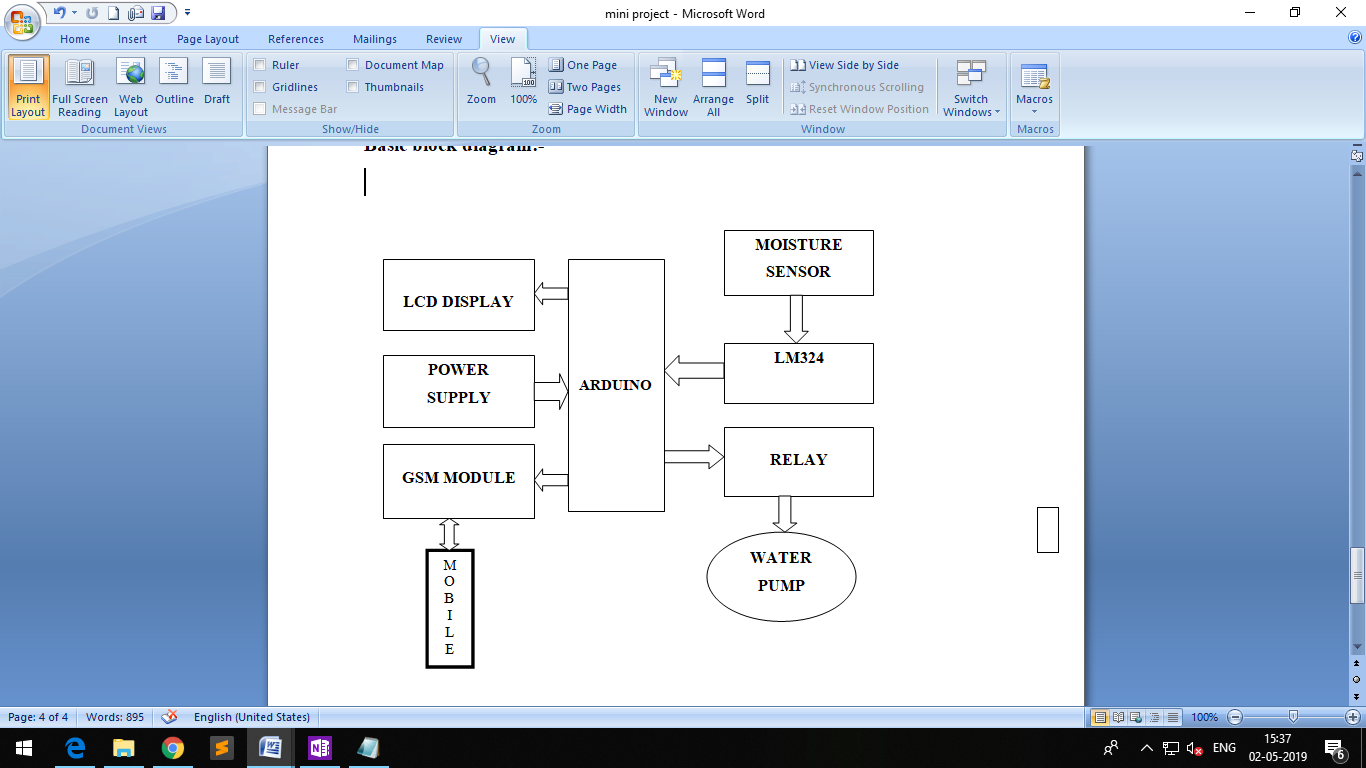The width and height of the screenshot is (1366, 768).
Task: Click the ENG input language indicator
Action: coord(1224,748)
